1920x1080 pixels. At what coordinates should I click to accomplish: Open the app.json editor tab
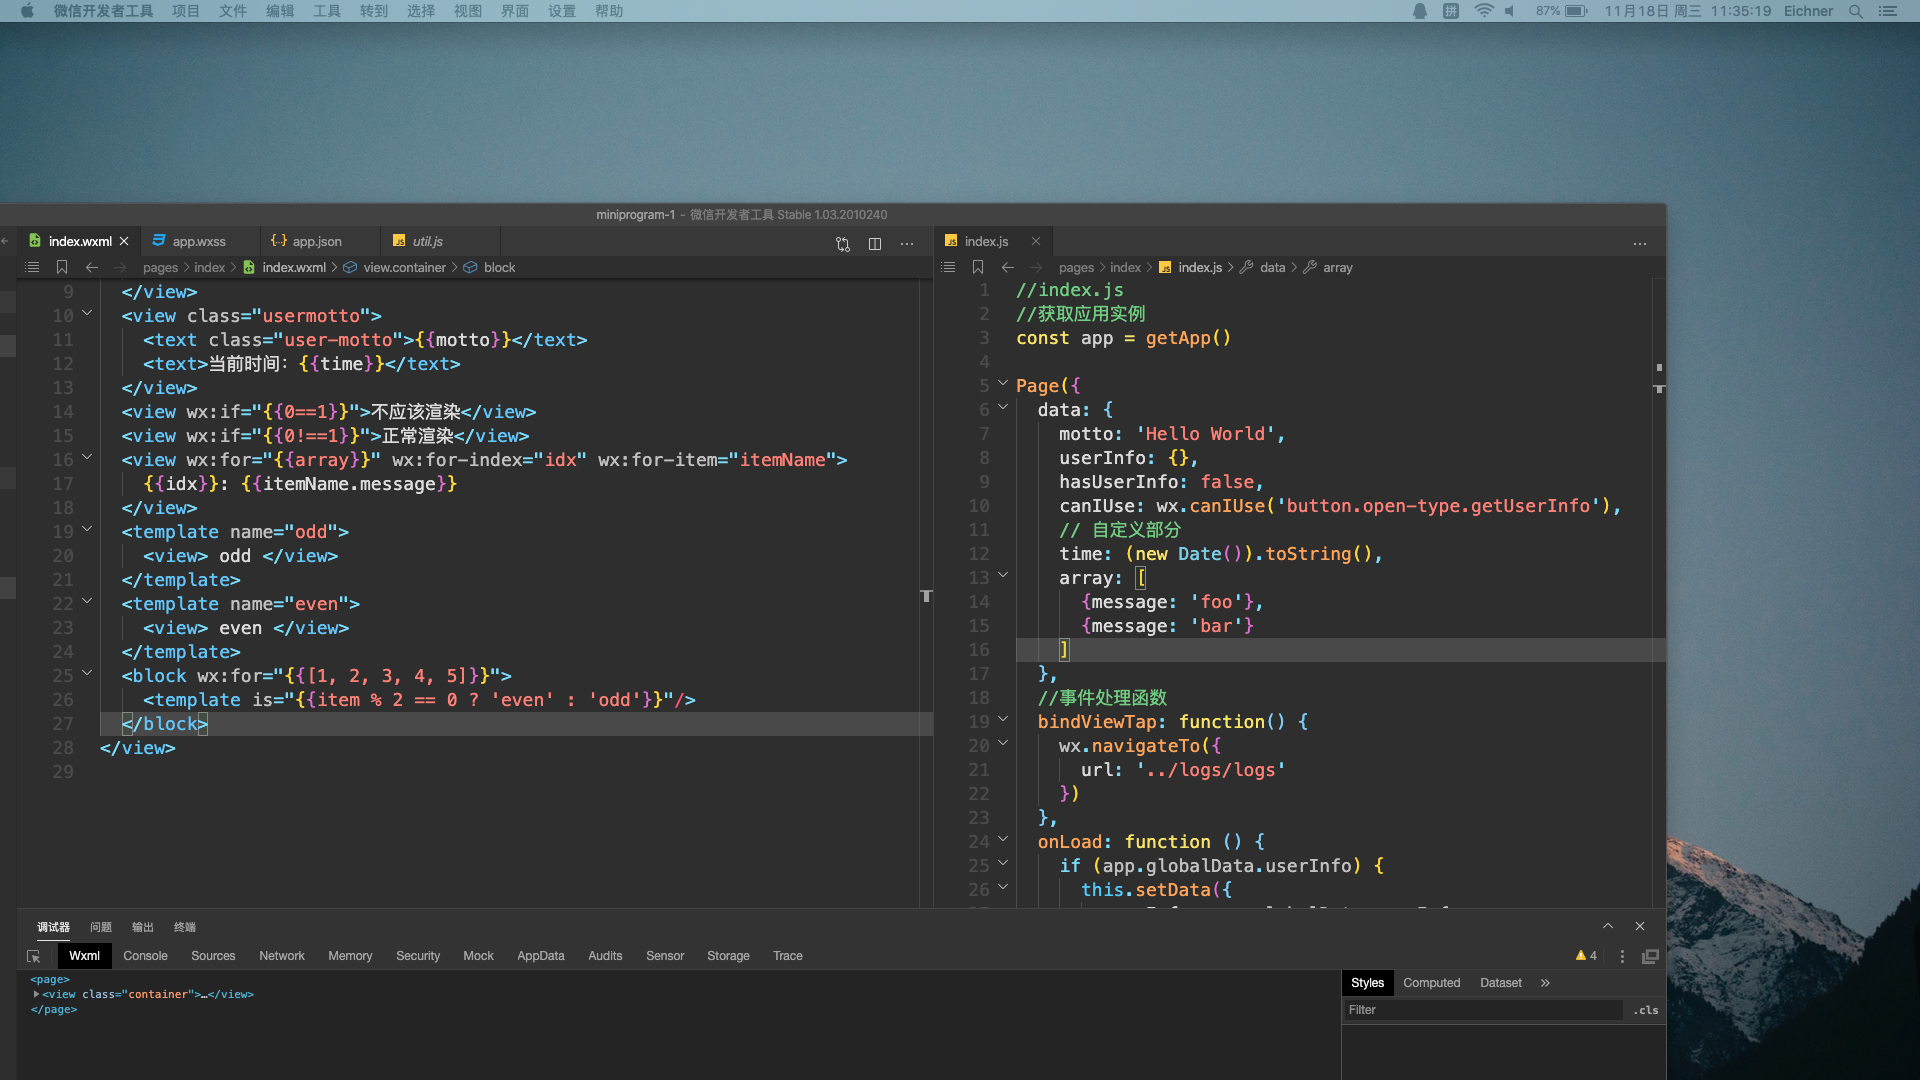[x=316, y=241]
